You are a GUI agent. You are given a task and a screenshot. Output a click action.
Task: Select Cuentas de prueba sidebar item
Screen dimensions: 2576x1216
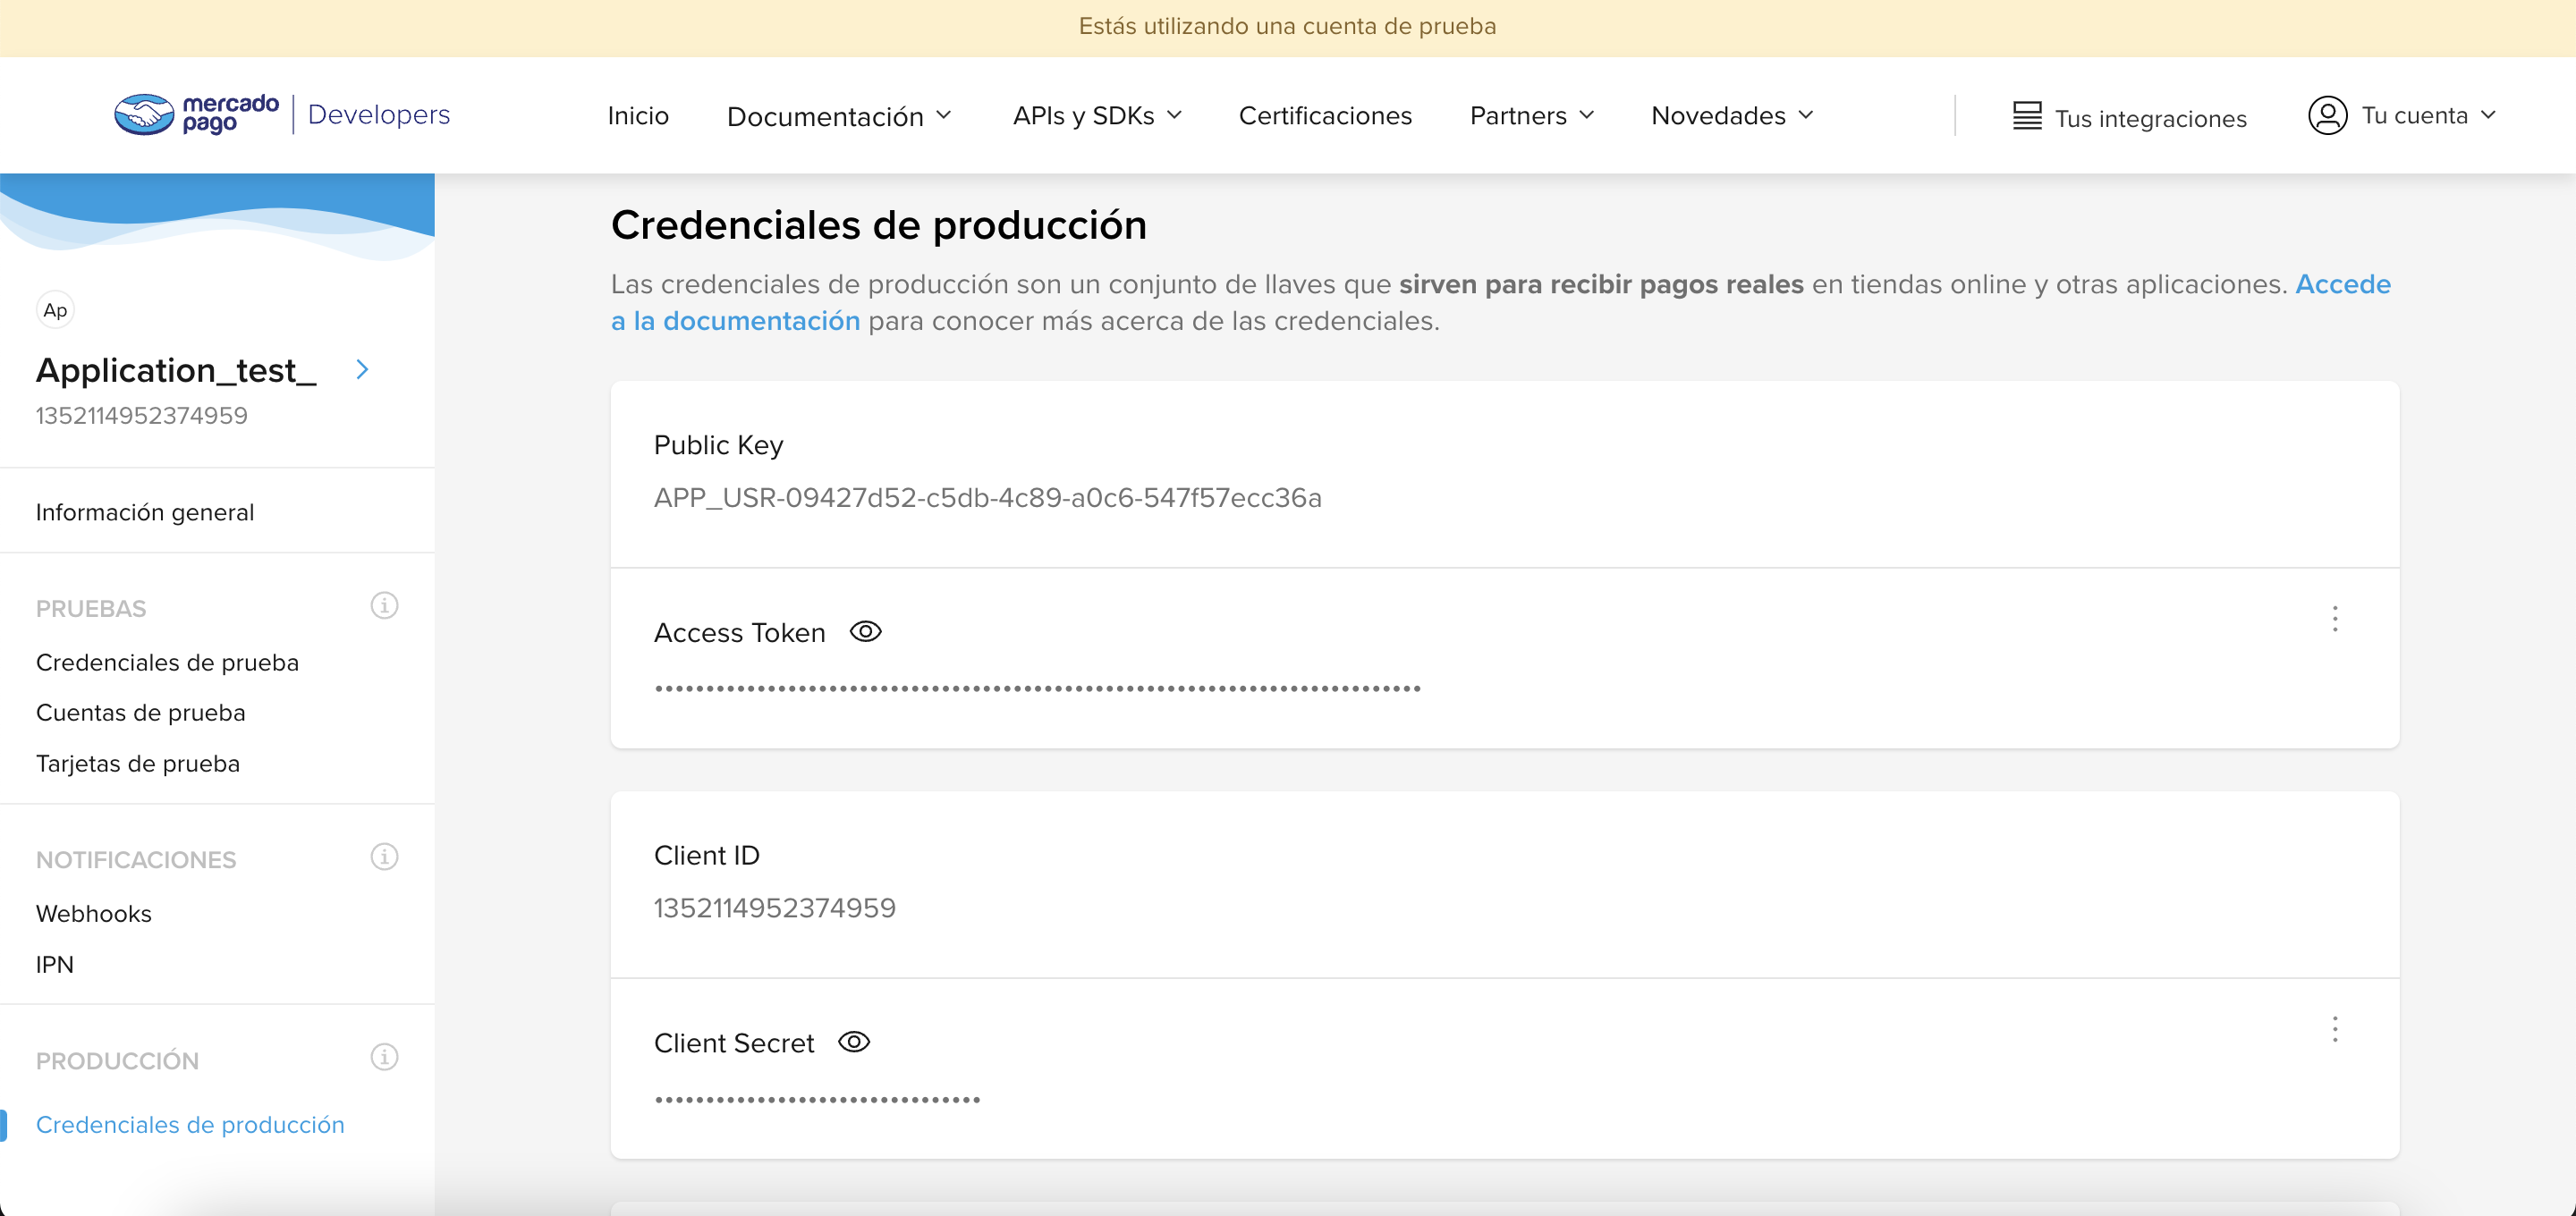(x=141, y=712)
